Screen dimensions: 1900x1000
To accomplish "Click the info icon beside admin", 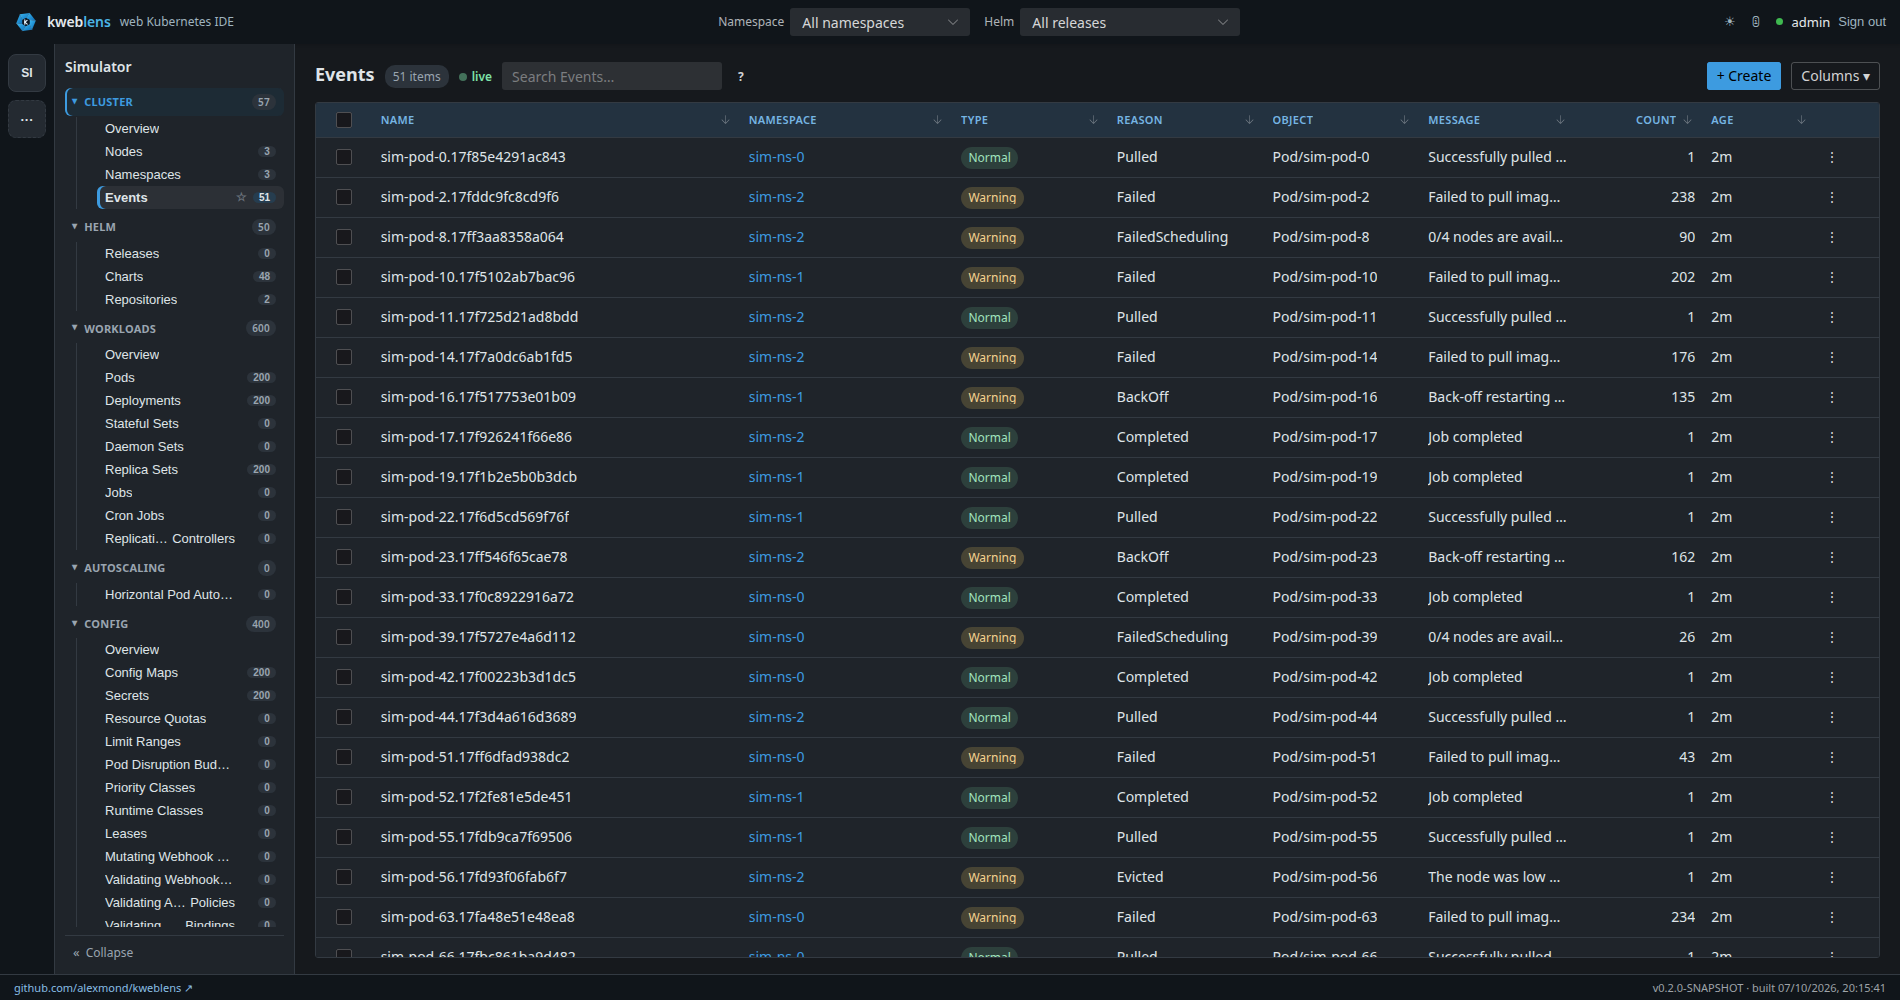I will 1756,21.
